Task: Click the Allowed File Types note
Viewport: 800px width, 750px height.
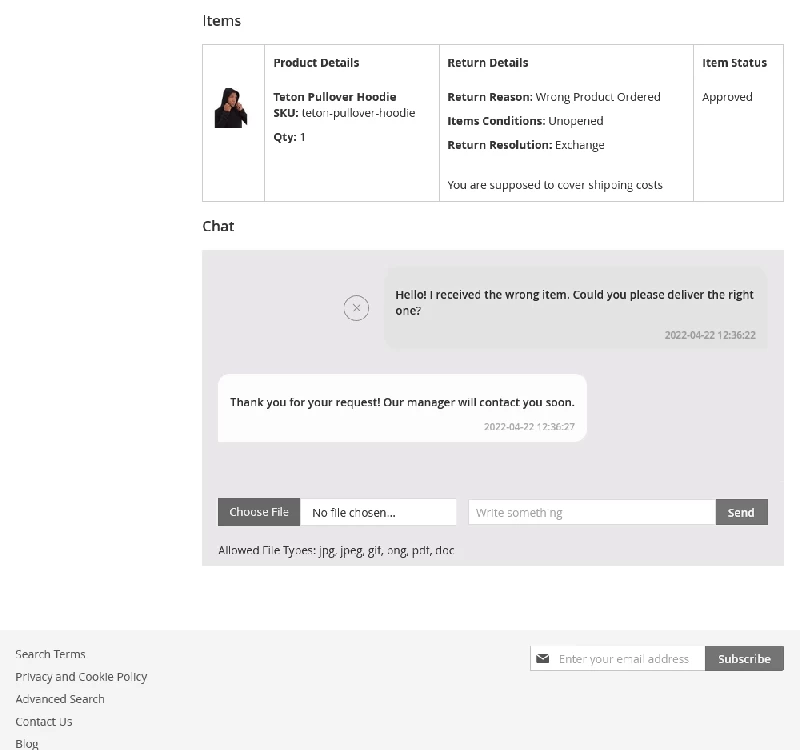Action: pos(336,551)
